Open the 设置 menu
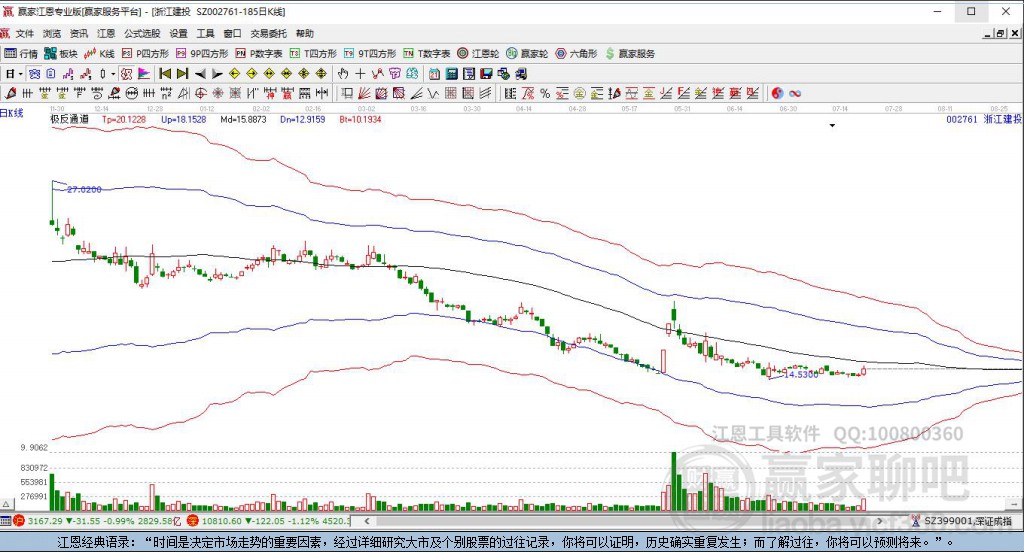Viewport: 1024px width, 552px height. [x=178, y=33]
